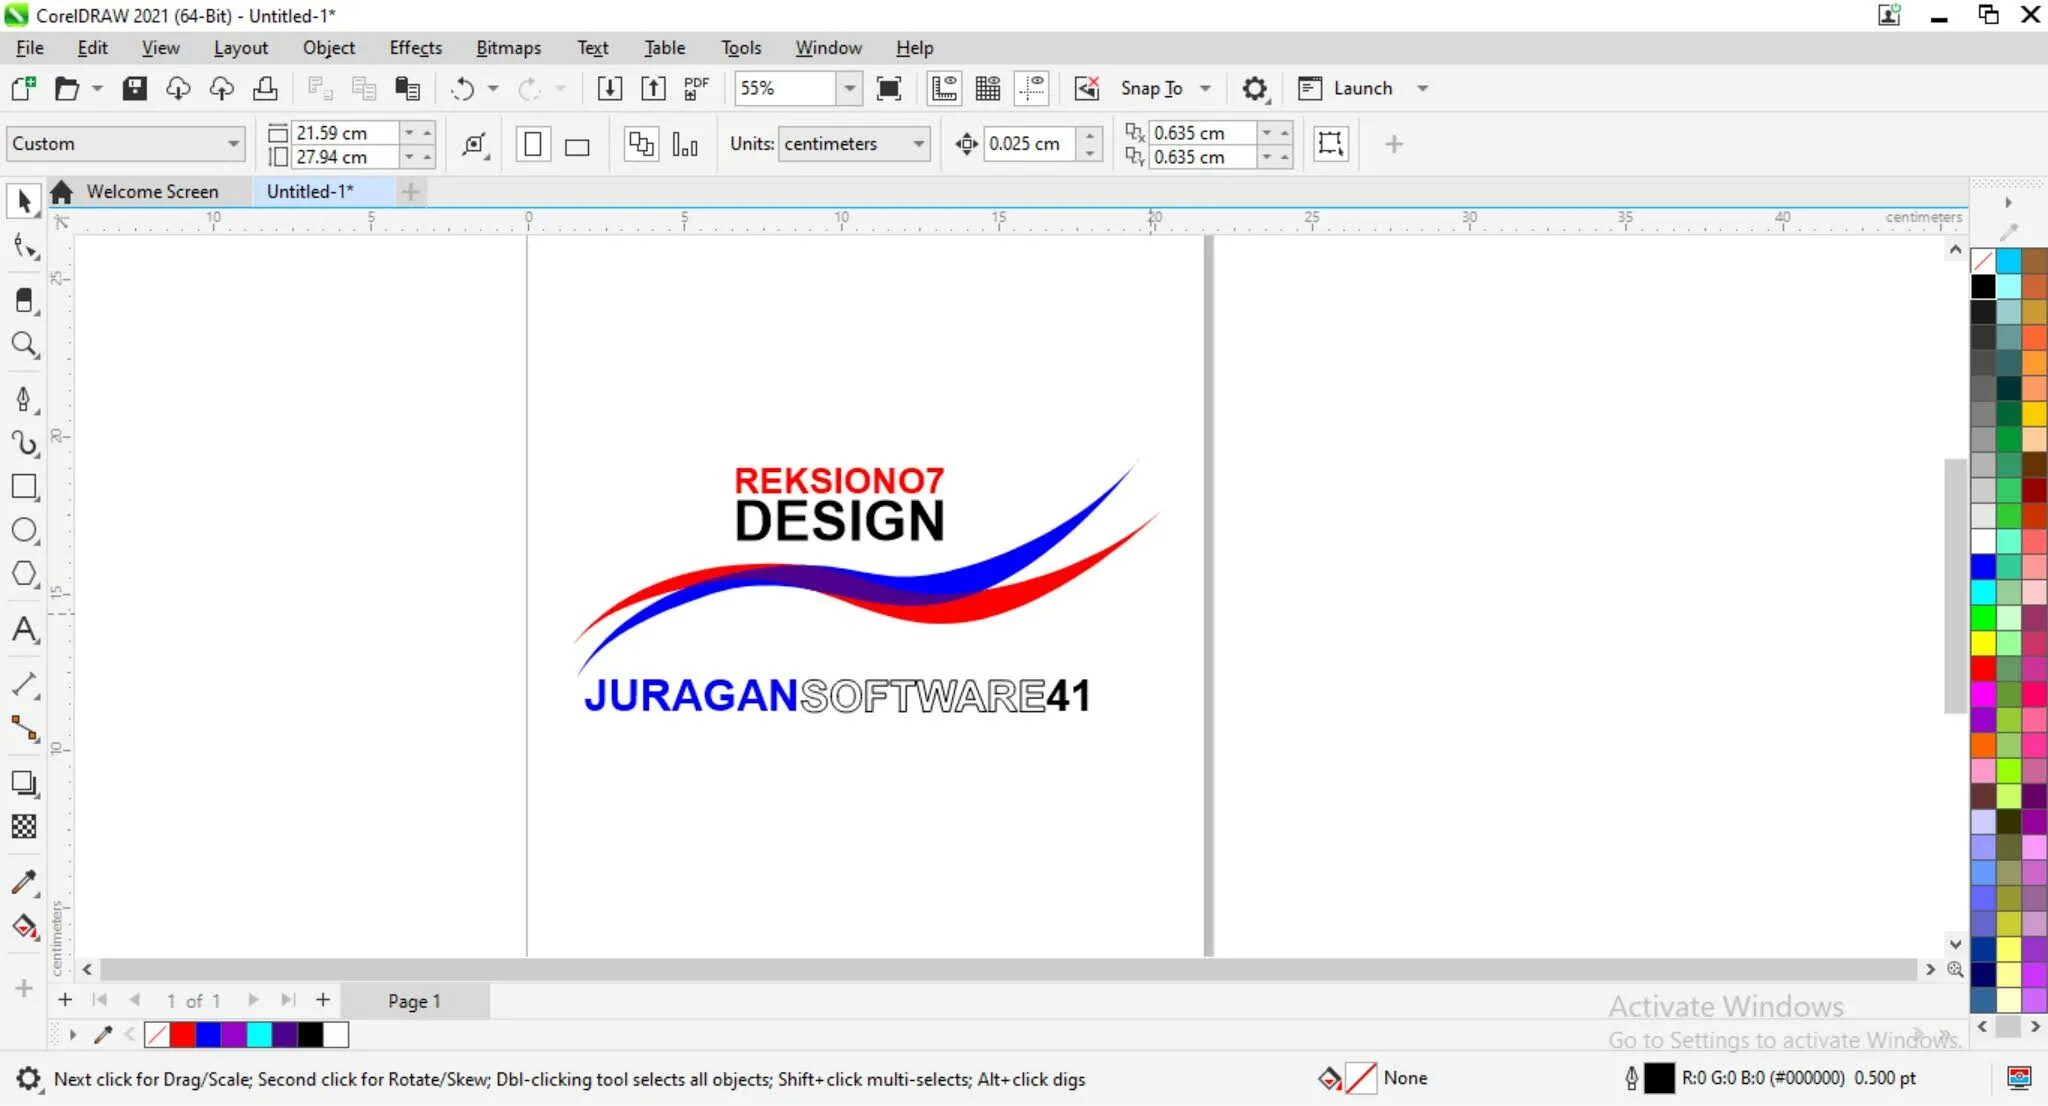Image resolution: width=2048 pixels, height=1106 pixels.
Task: Start a new document tab
Action: click(x=410, y=191)
